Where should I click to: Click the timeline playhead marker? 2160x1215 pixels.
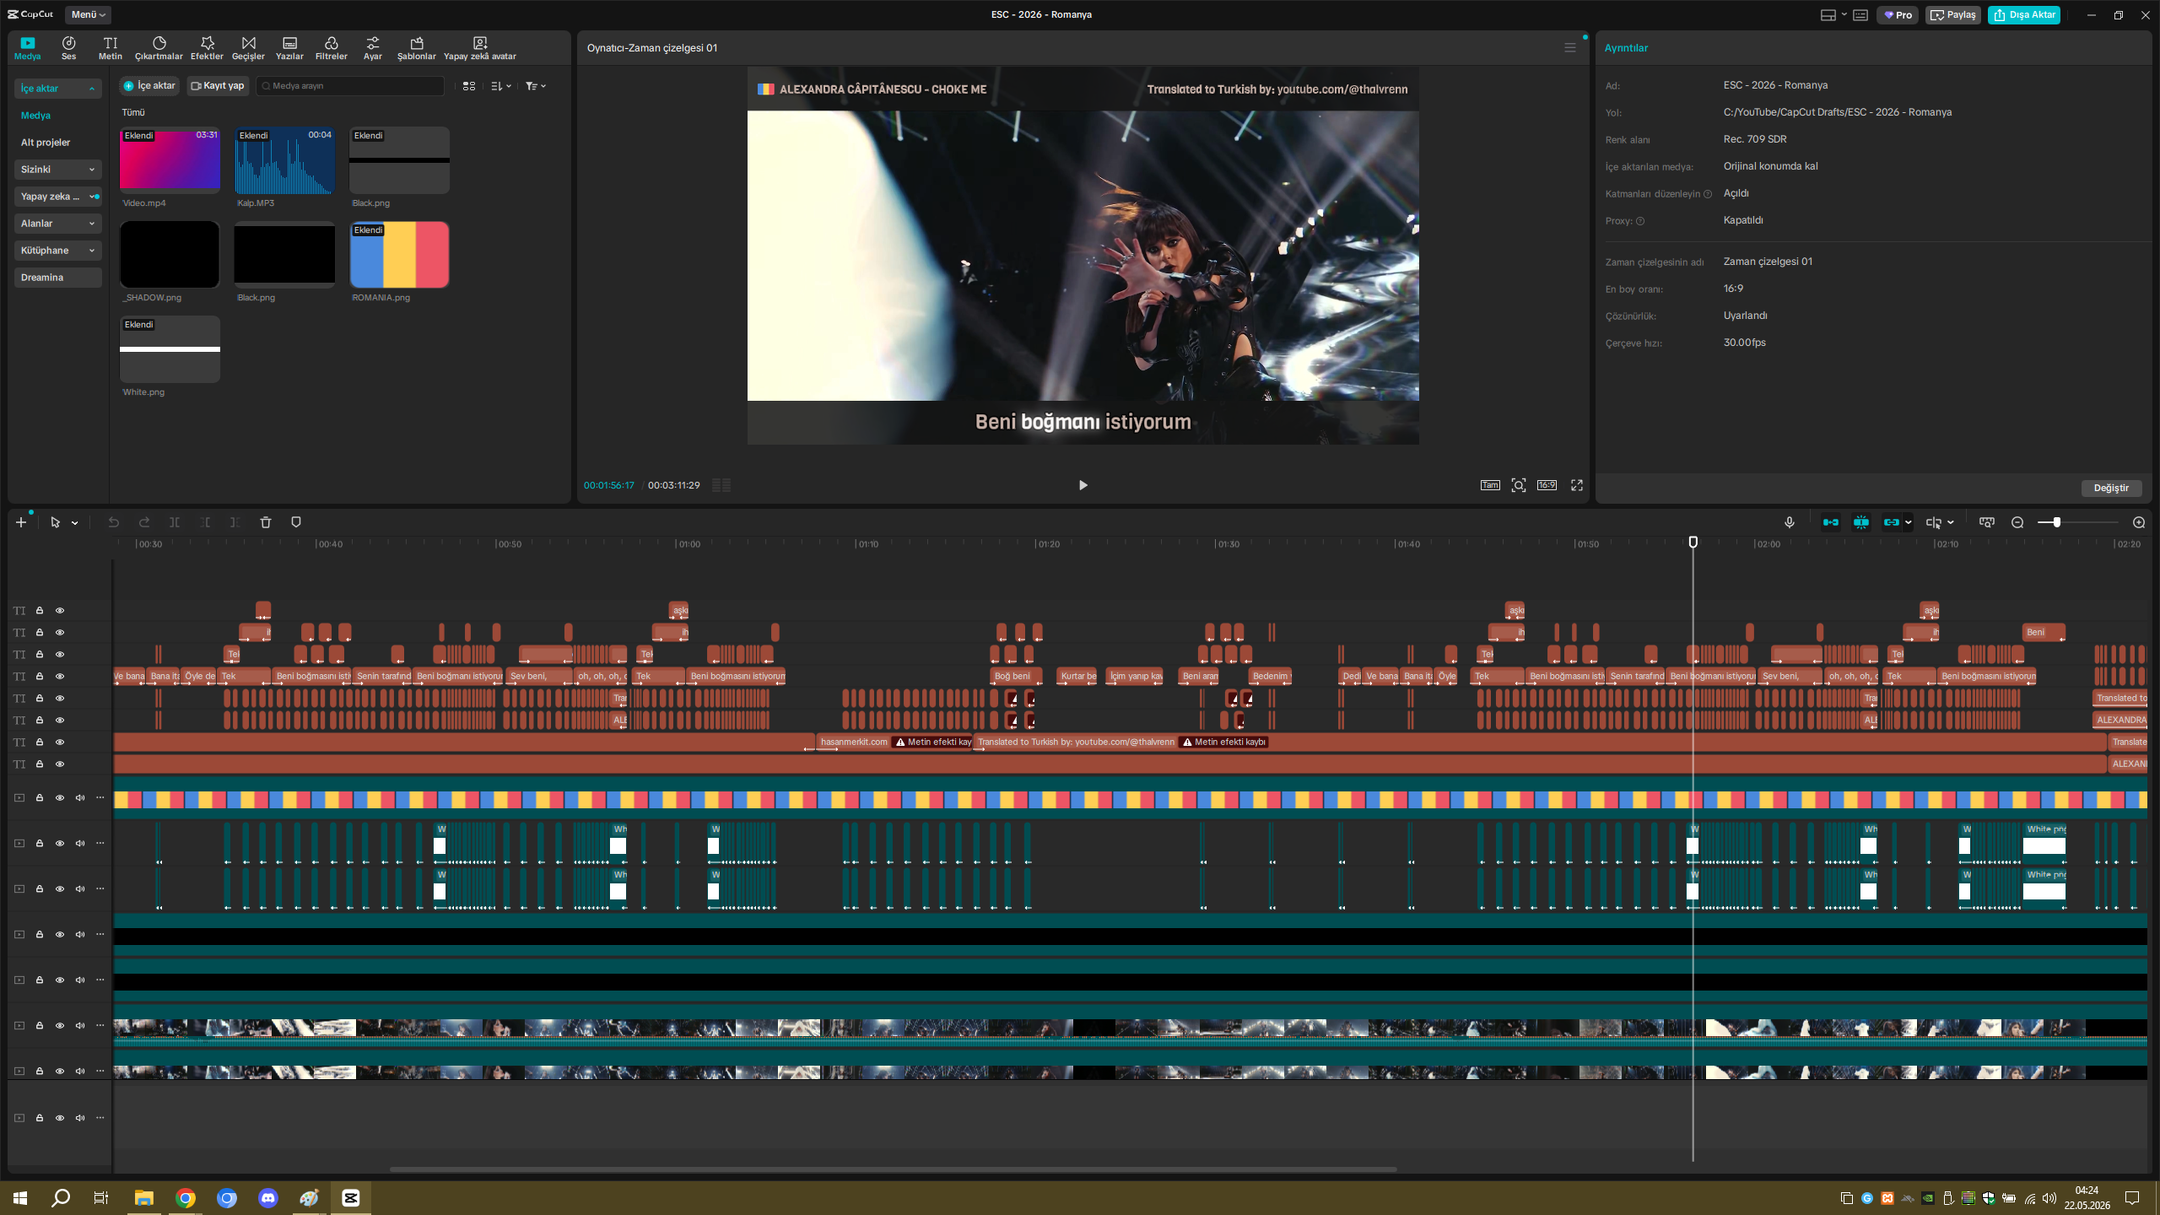coord(1693,542)
